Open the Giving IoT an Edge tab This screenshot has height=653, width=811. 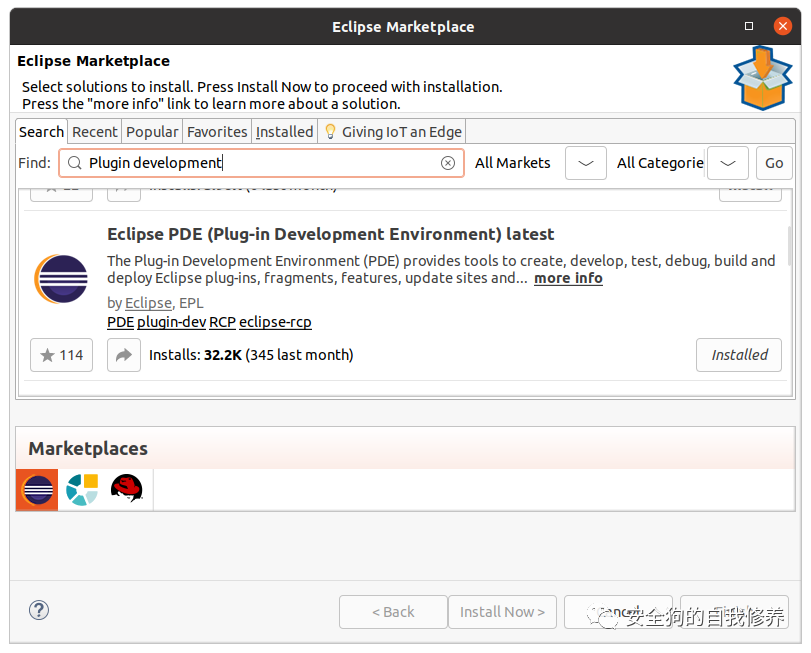point(393,132)
